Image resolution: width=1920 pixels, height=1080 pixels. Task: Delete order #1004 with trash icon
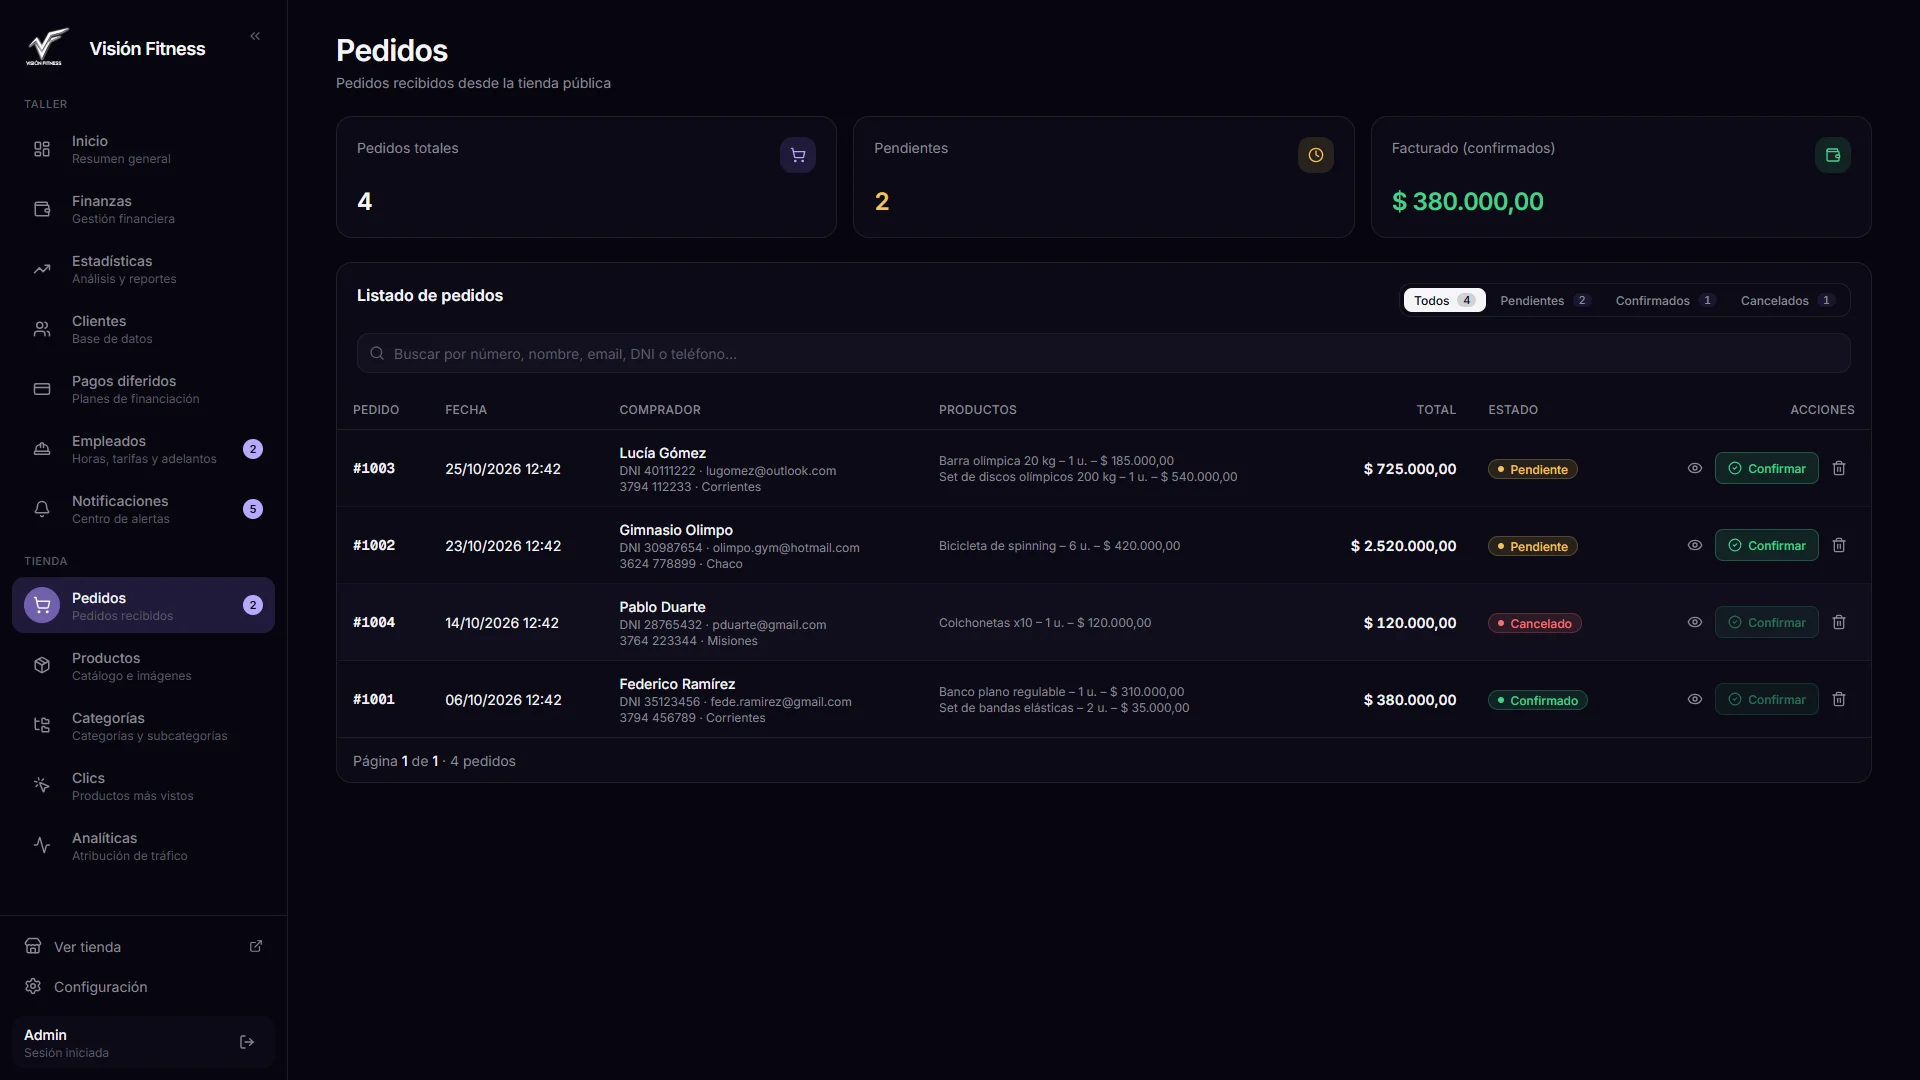coord(1839,622)
